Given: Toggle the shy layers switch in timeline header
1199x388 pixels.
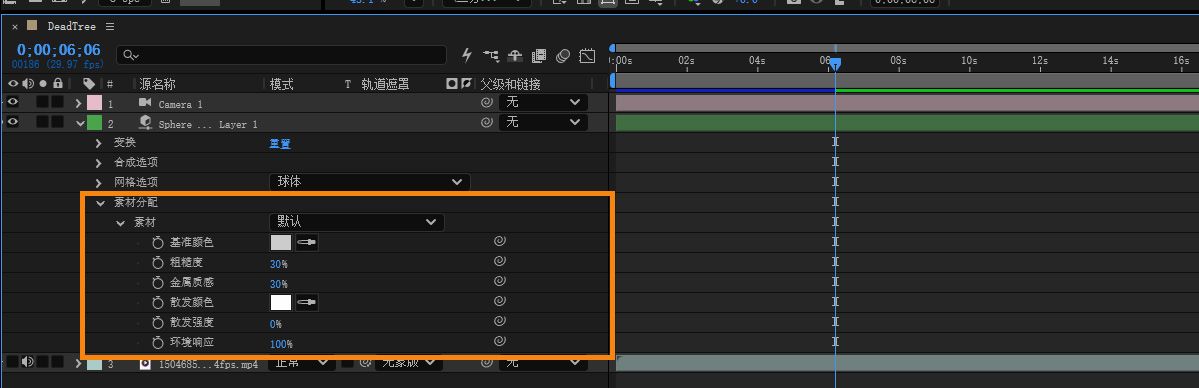Looking at the screenshot, I should pyautogui.click(x=515, y=55).
